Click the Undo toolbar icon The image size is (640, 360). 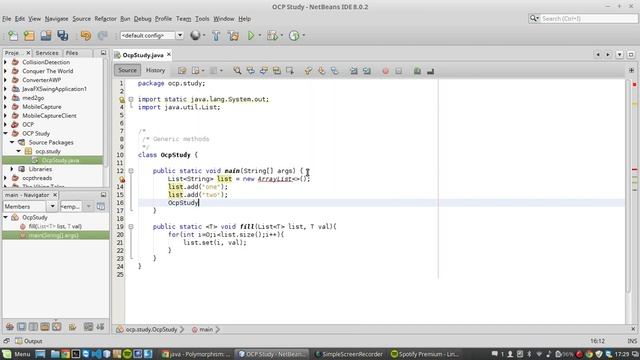(86, 36)
